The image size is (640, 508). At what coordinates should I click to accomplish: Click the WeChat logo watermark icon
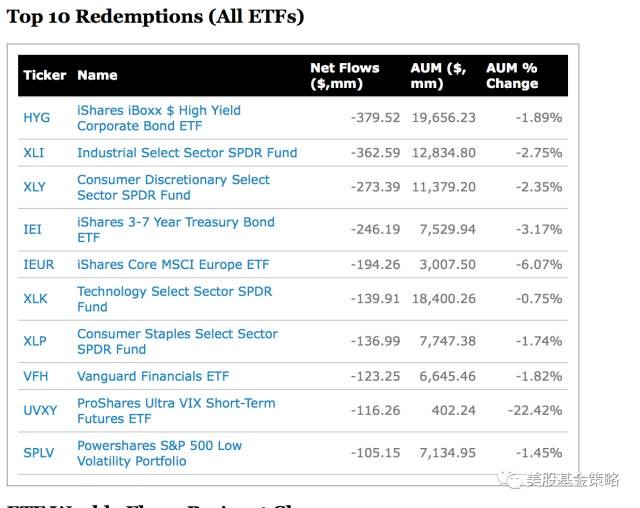click(515, 480)
